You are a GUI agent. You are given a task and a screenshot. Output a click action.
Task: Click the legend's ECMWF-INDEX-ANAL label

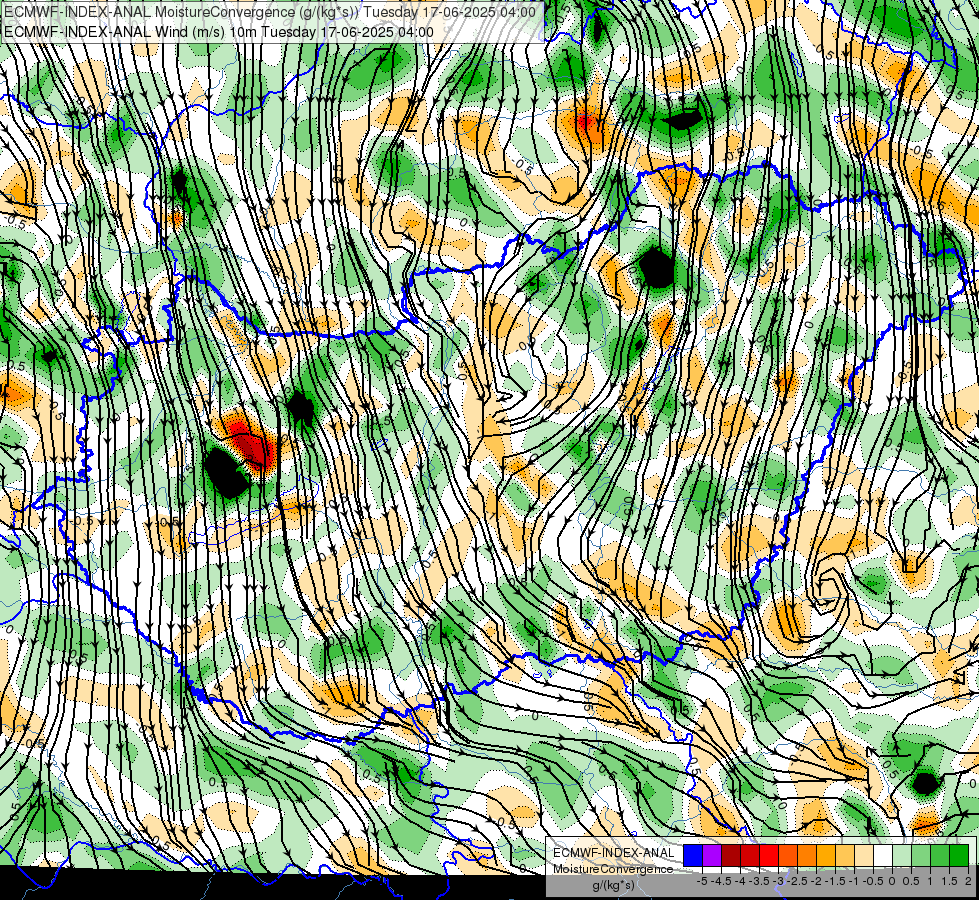click(614, 853)
